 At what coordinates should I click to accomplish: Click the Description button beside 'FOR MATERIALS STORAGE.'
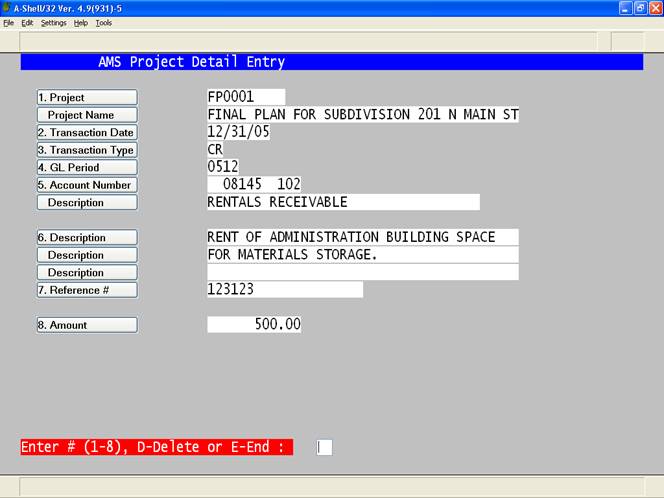(87, 255)
